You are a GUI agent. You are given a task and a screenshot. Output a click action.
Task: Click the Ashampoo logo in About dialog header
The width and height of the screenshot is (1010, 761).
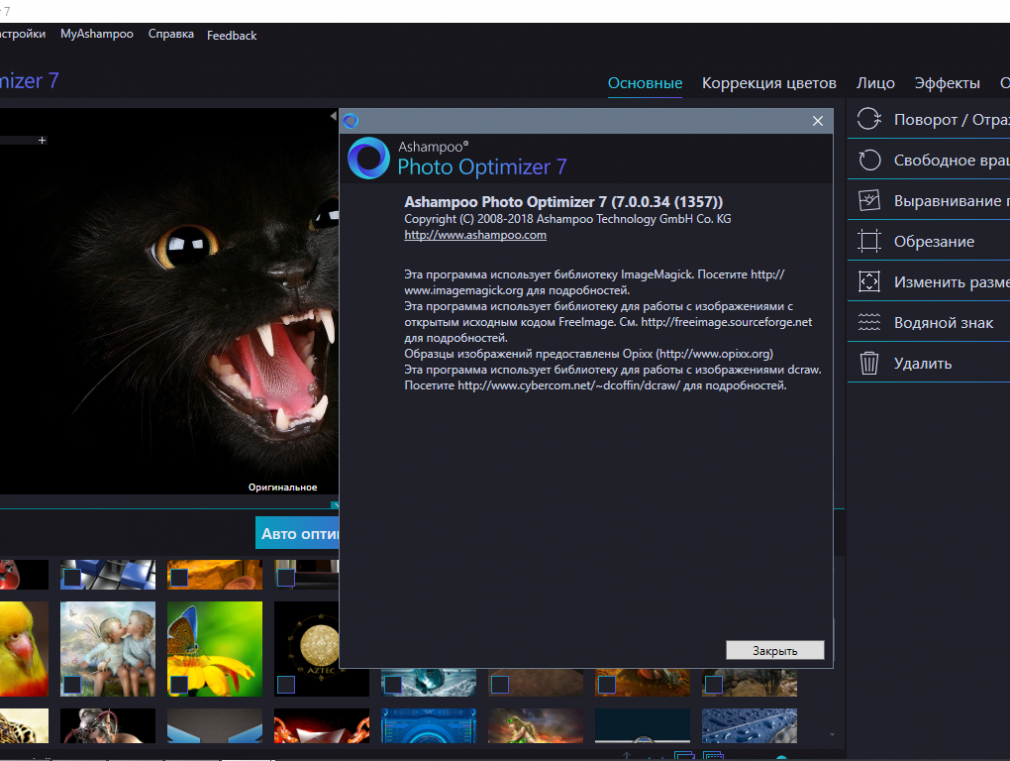pyautogui.click(x=368, y=158)
